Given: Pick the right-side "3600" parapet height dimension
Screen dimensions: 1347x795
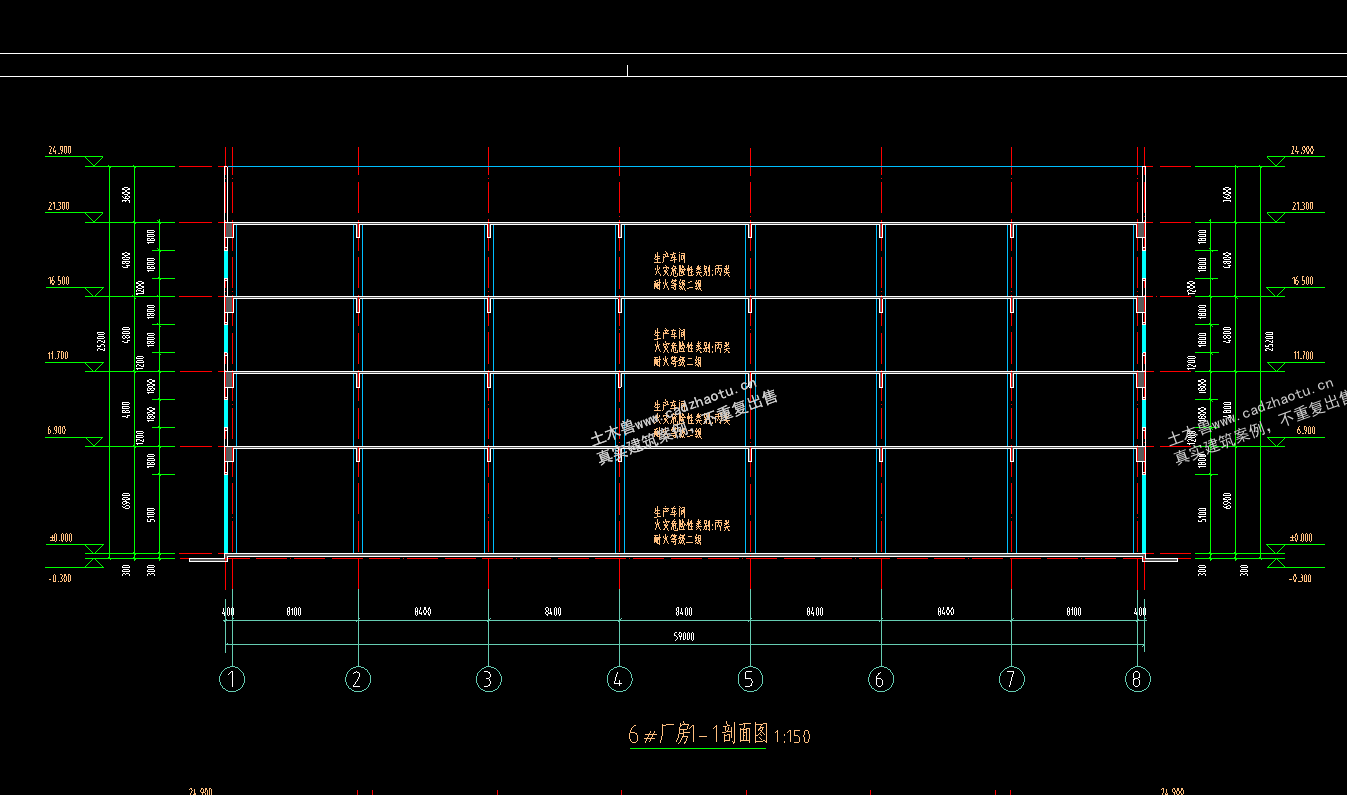Looking at the screenshot, I should (x=1227, y=195).
